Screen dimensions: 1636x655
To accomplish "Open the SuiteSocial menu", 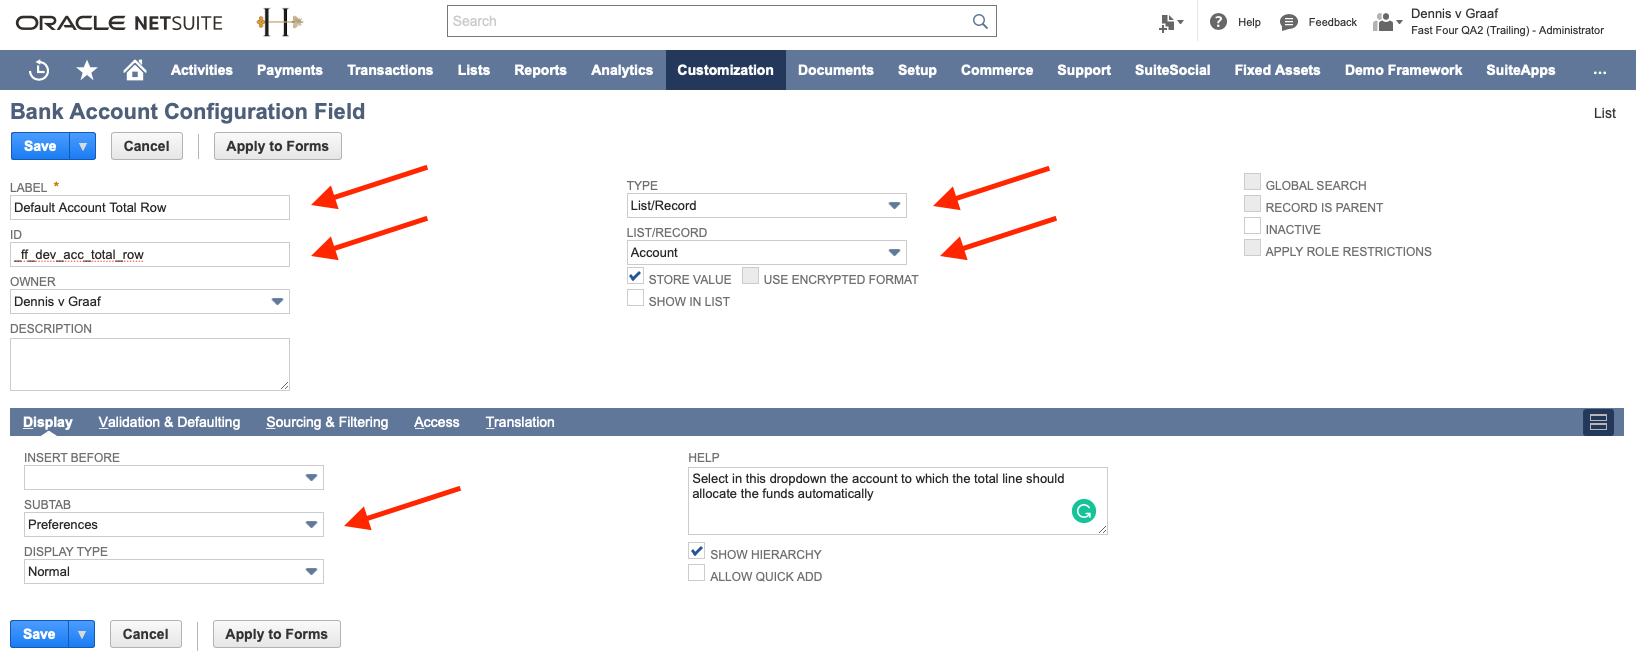I will coord(1172,70).
